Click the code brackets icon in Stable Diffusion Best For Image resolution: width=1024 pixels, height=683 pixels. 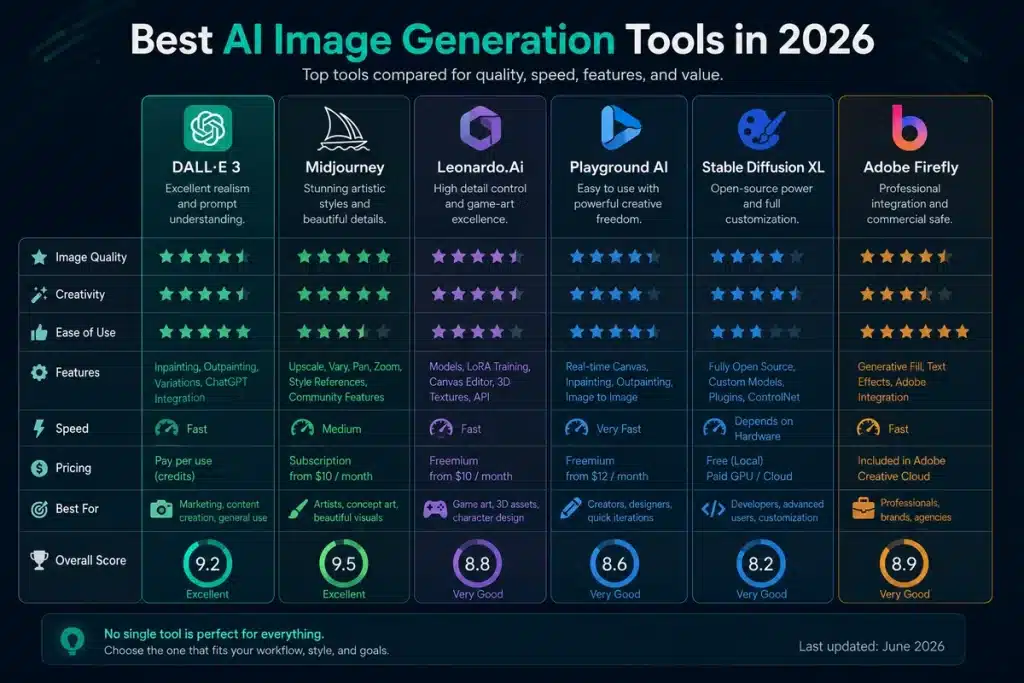tap(713, 509)
